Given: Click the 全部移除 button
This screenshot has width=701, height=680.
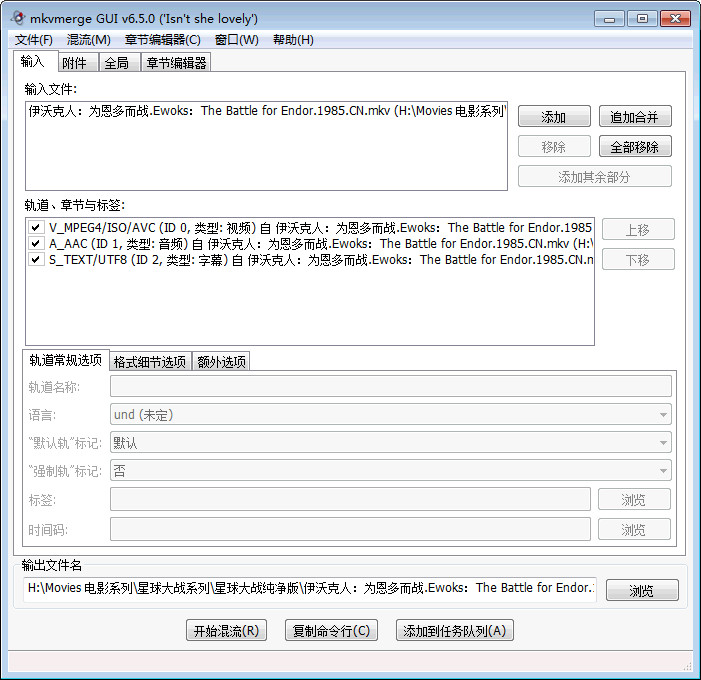Looking at the screenshot, I should point(634,147).
